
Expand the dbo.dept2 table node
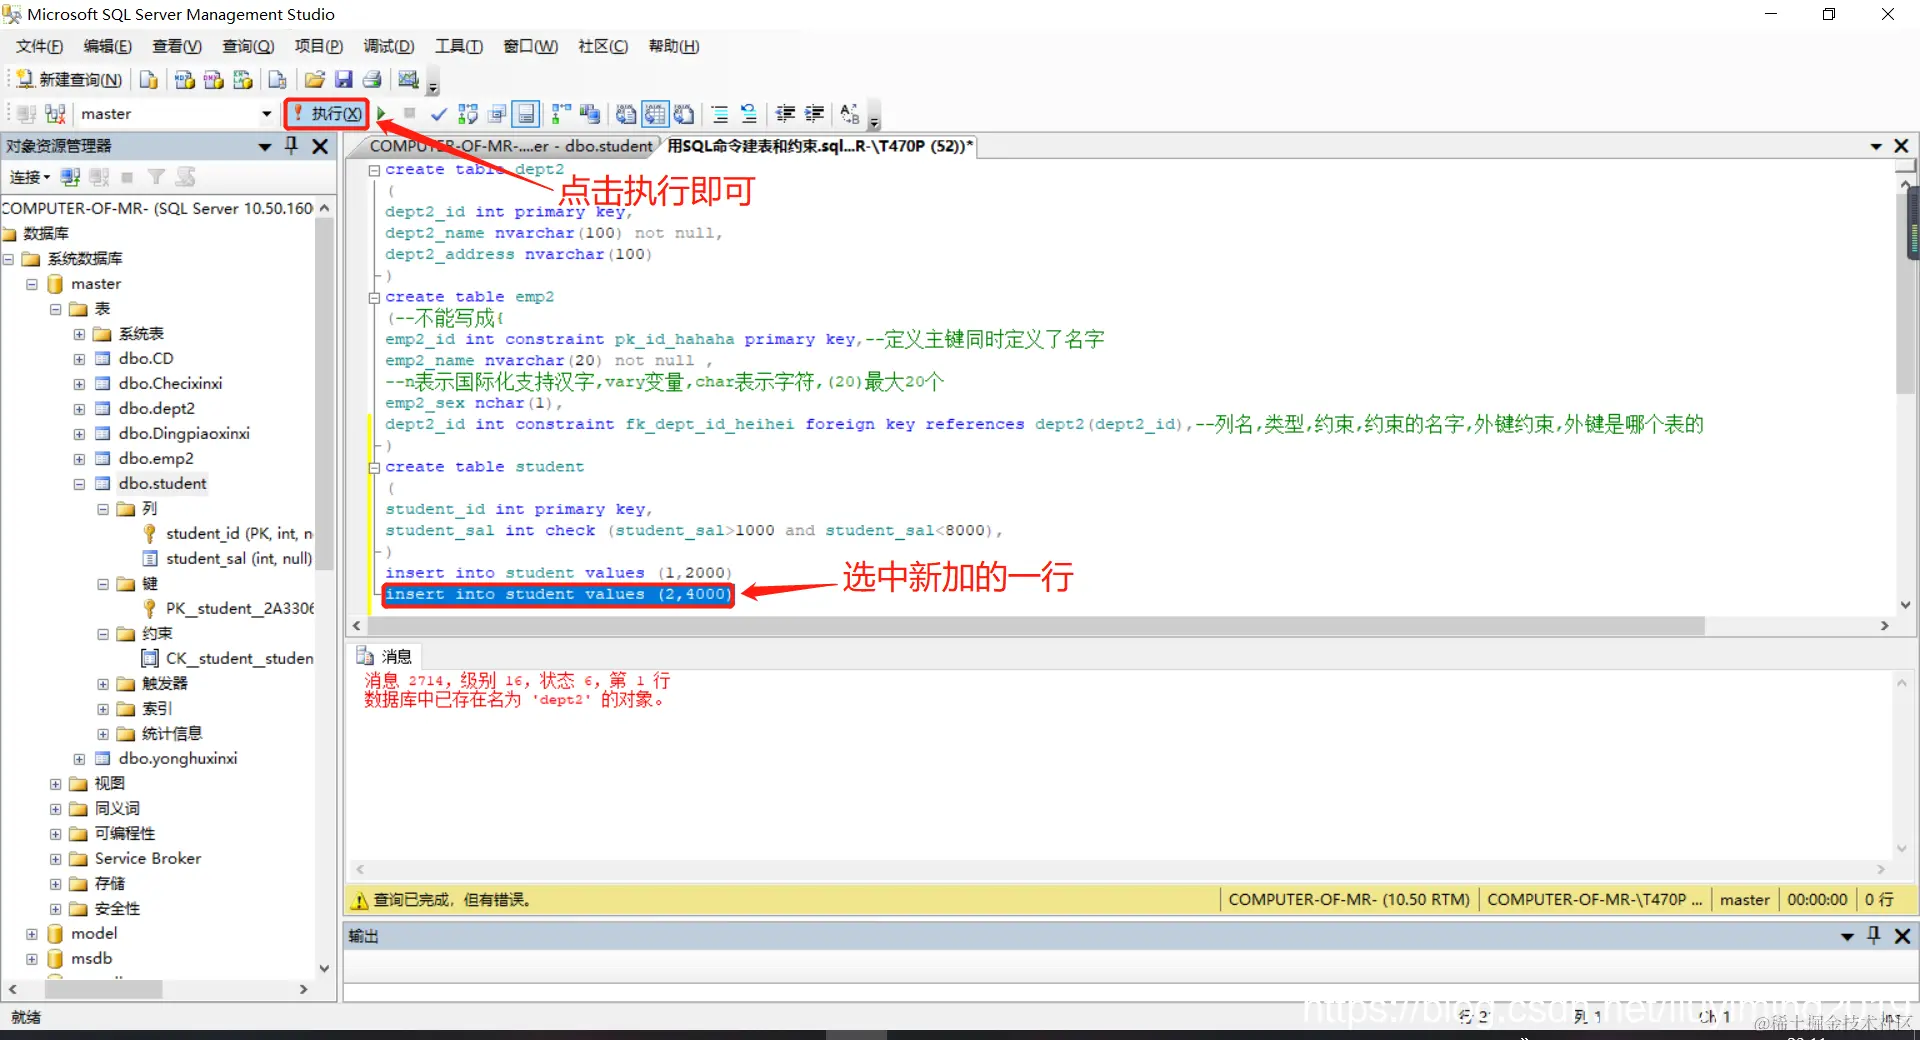[x=79, y=409]
